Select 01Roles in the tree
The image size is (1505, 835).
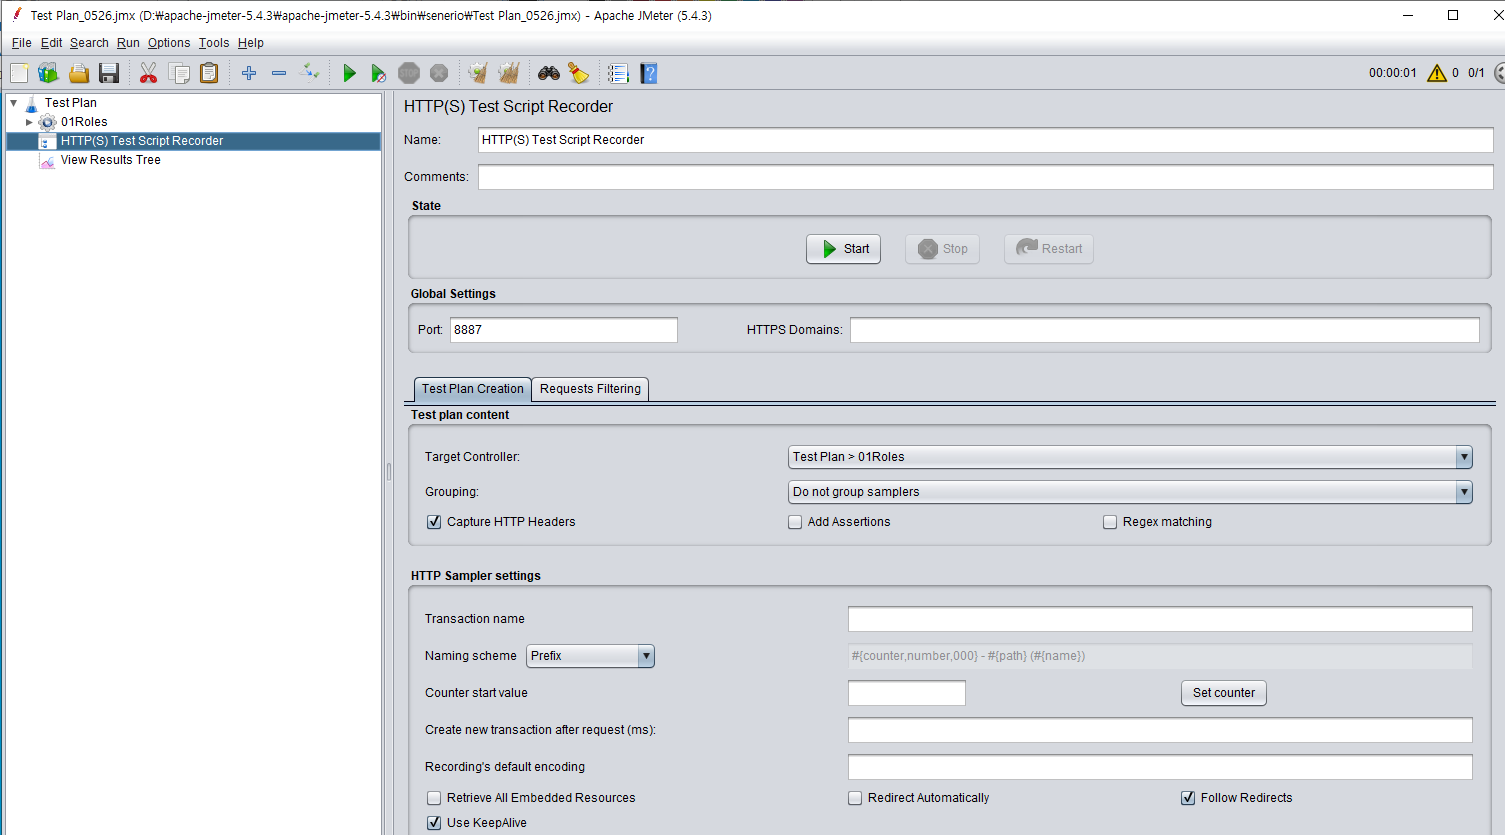(84, 122)
